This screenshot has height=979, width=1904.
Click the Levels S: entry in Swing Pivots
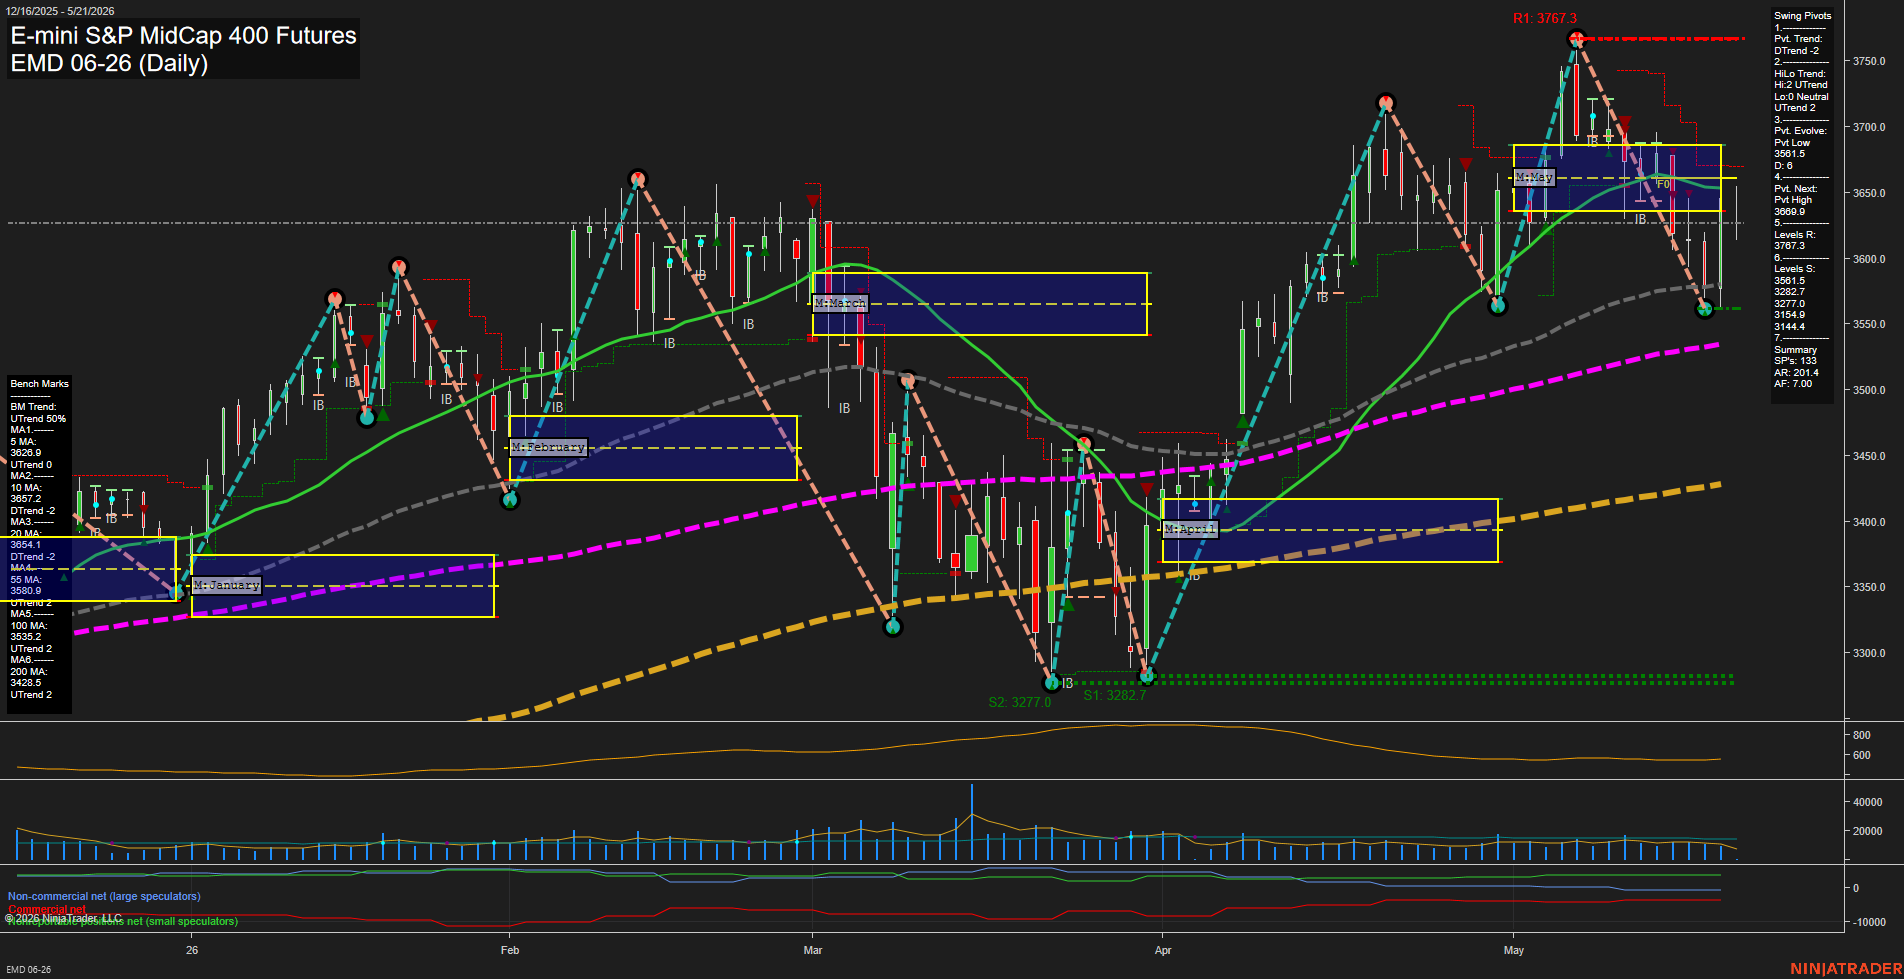click(x=1795, y=269)
